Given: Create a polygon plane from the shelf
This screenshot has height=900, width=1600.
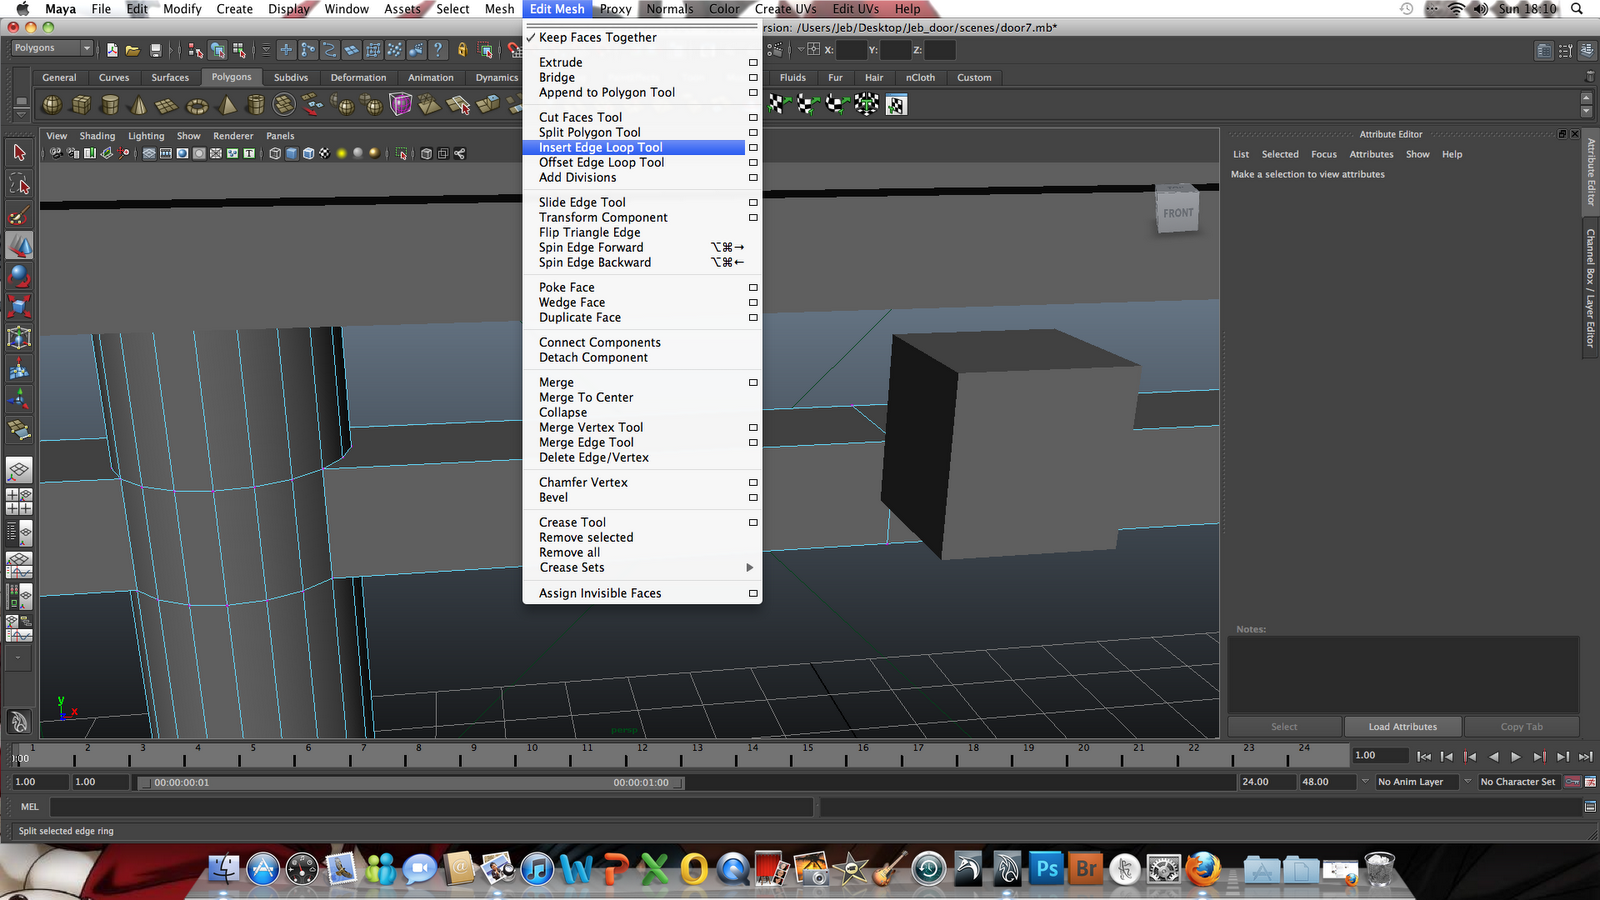Looking at the screenshot, I should tap(168, 105).
